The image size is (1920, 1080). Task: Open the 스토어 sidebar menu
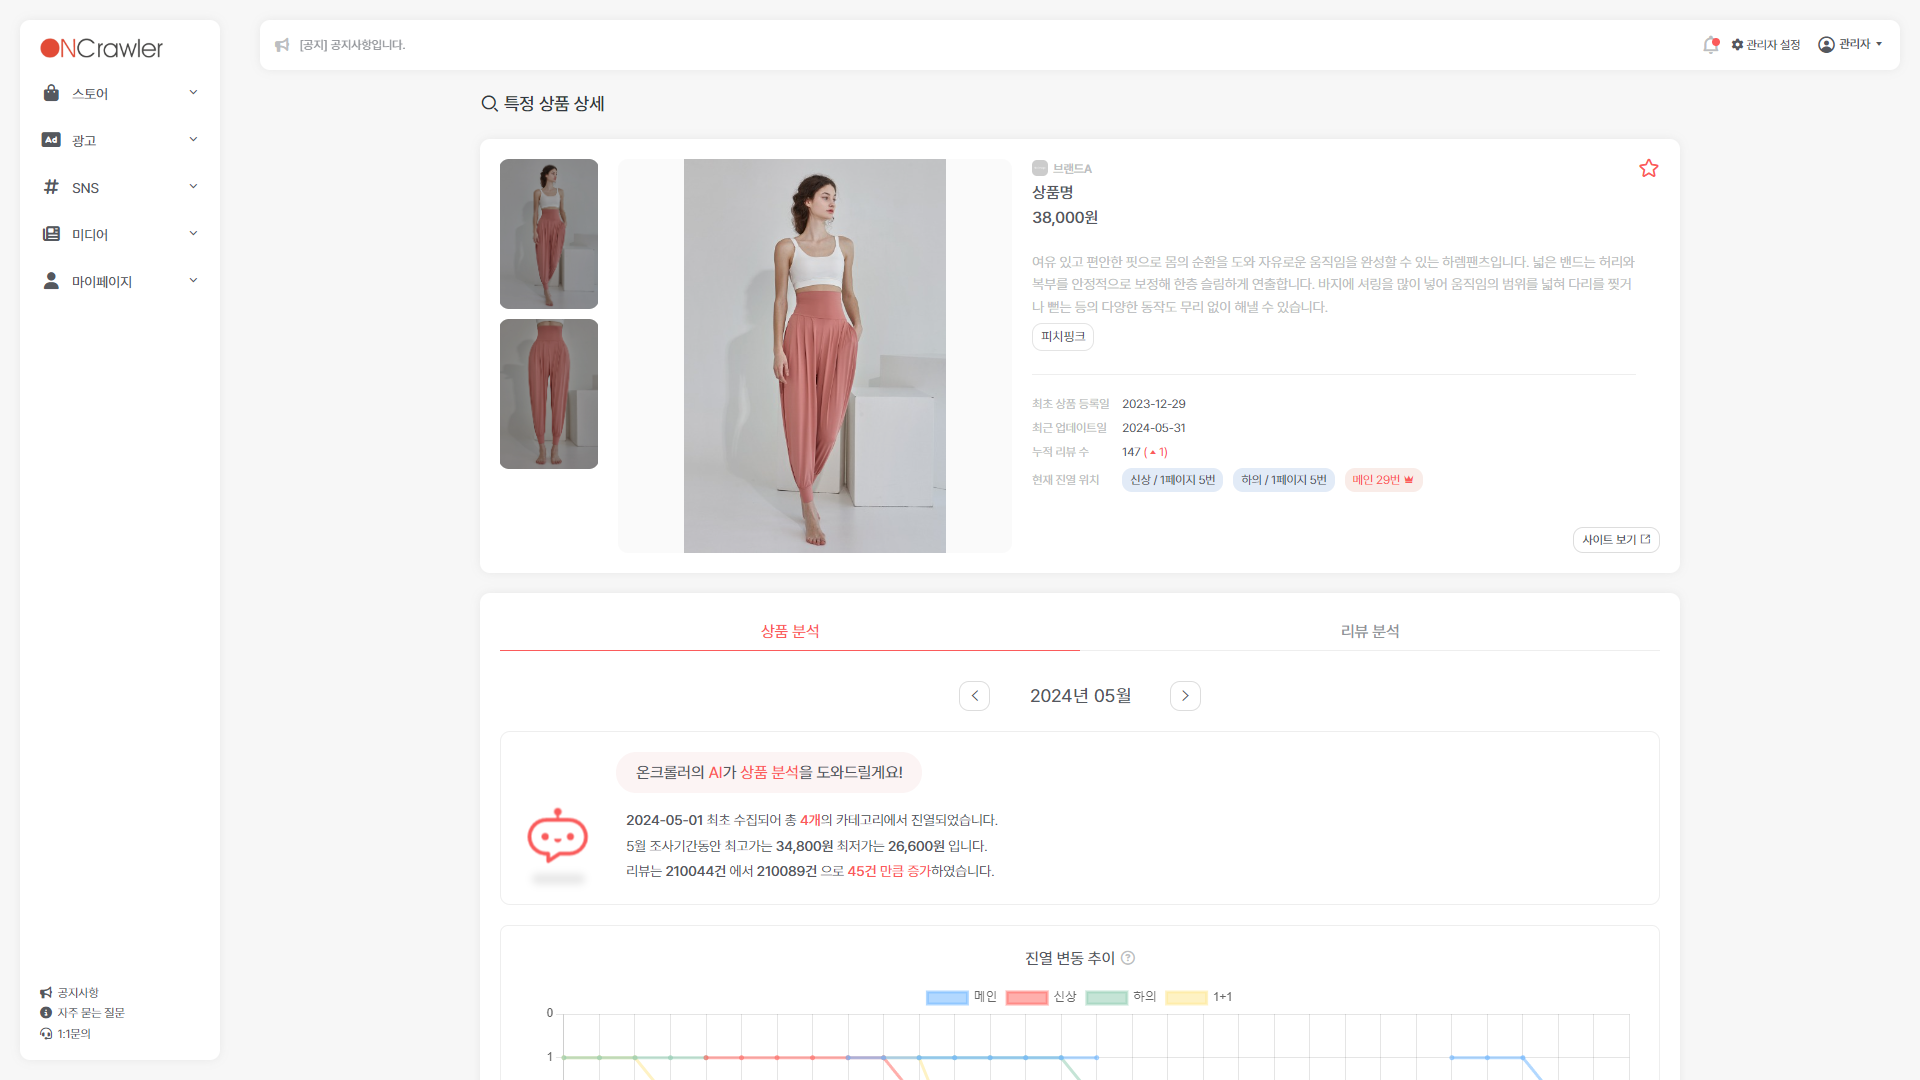pos(120,93)
